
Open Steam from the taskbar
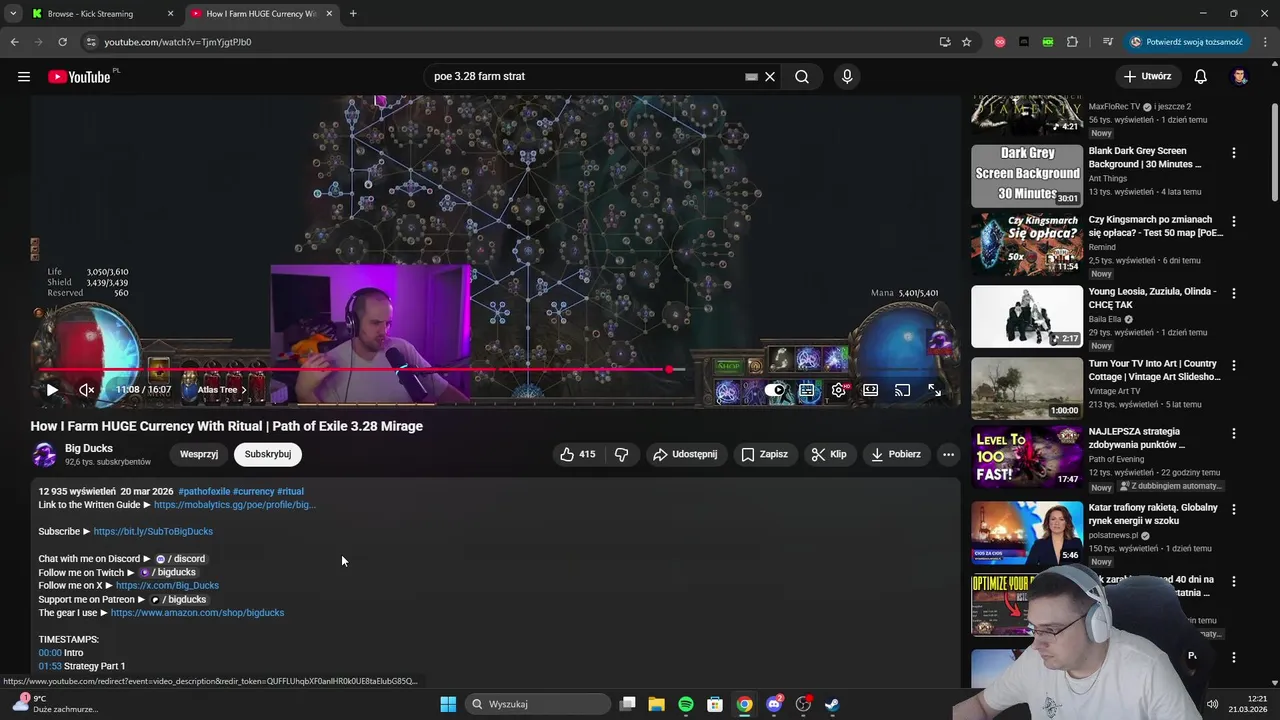tap(832, 704)
